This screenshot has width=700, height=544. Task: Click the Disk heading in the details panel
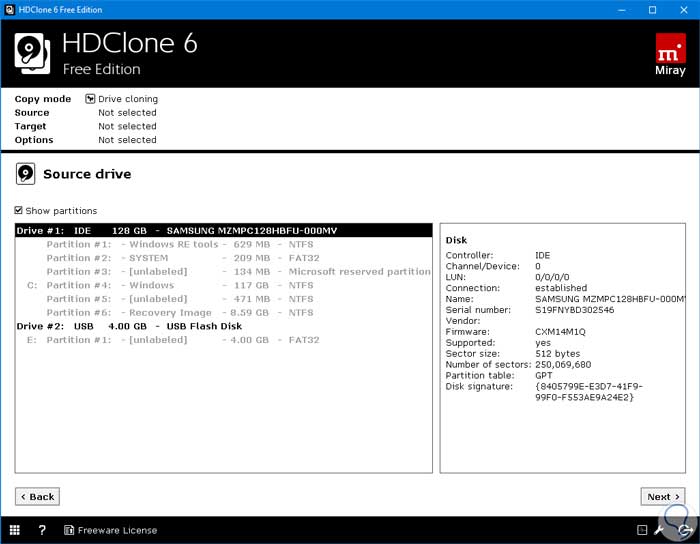pyautogui.click(x=456, y=240)
